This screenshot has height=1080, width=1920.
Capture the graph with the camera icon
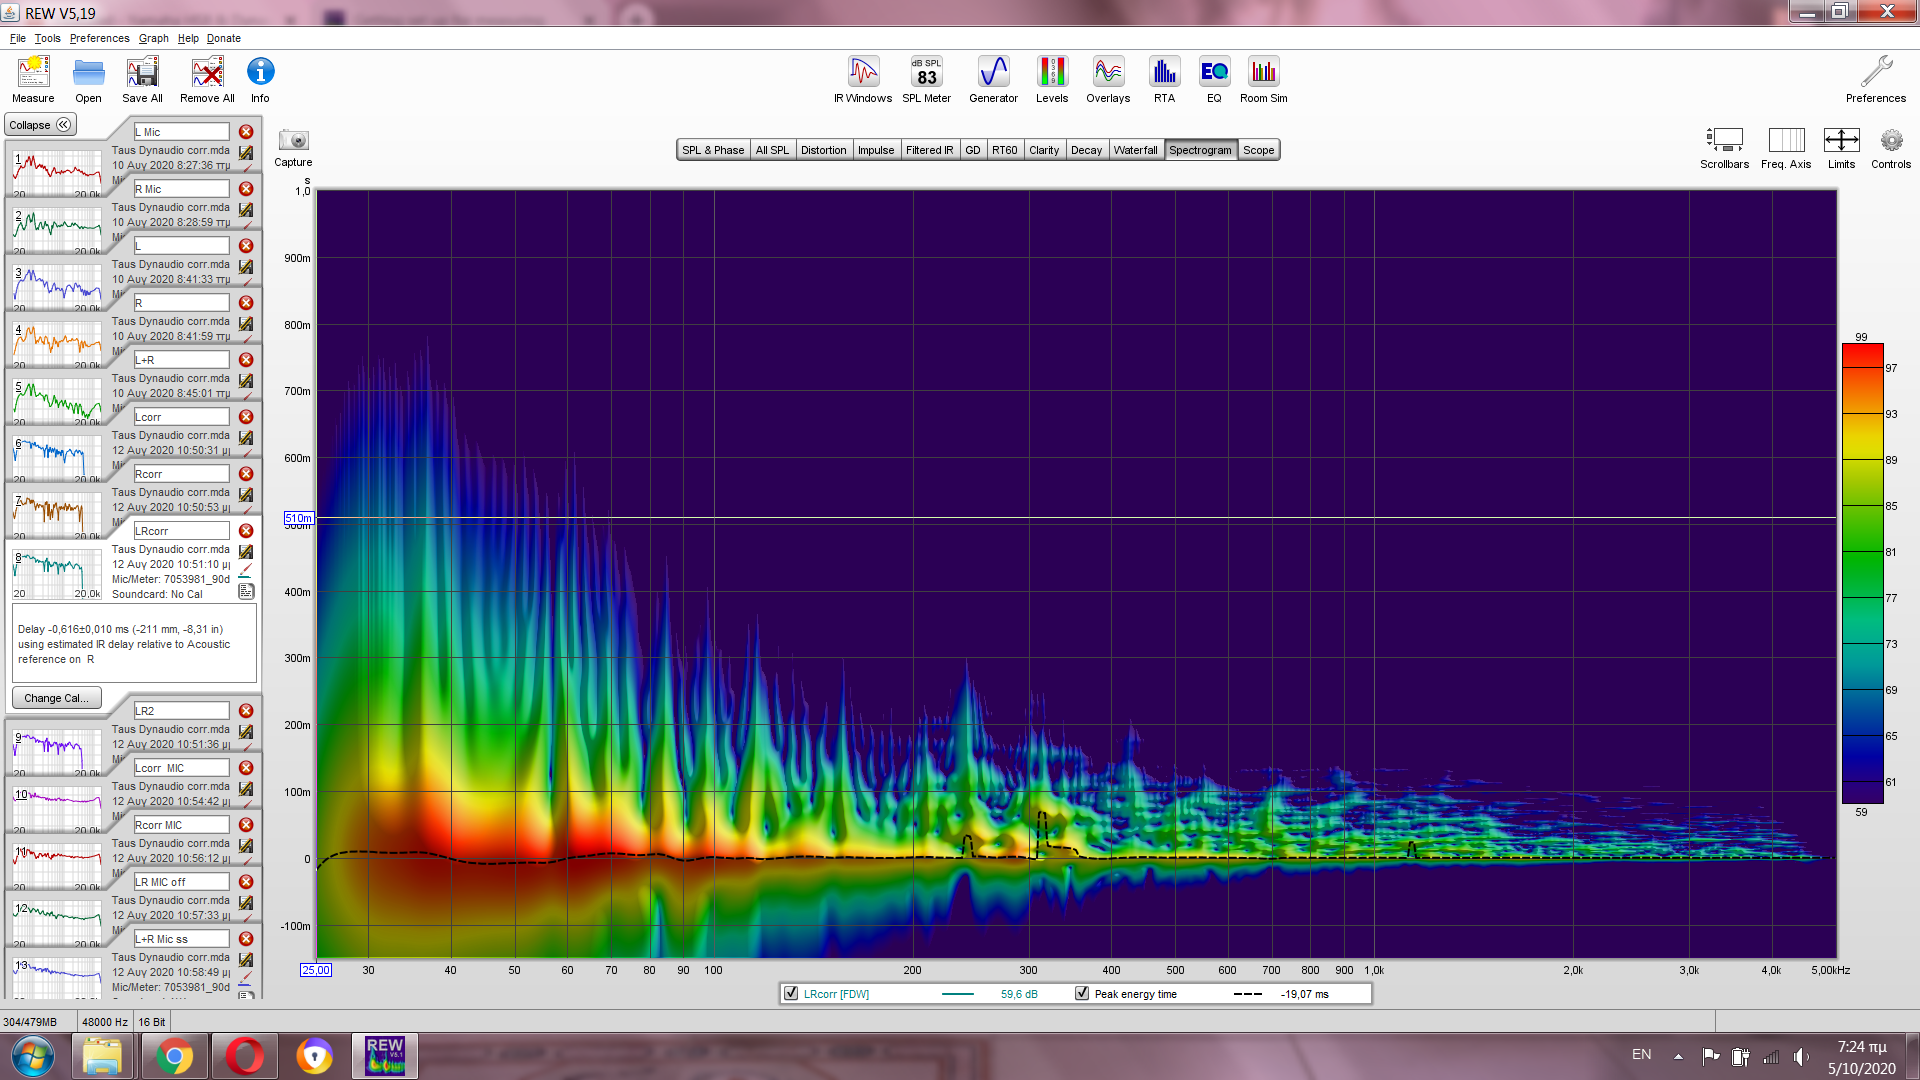(293, 146)
